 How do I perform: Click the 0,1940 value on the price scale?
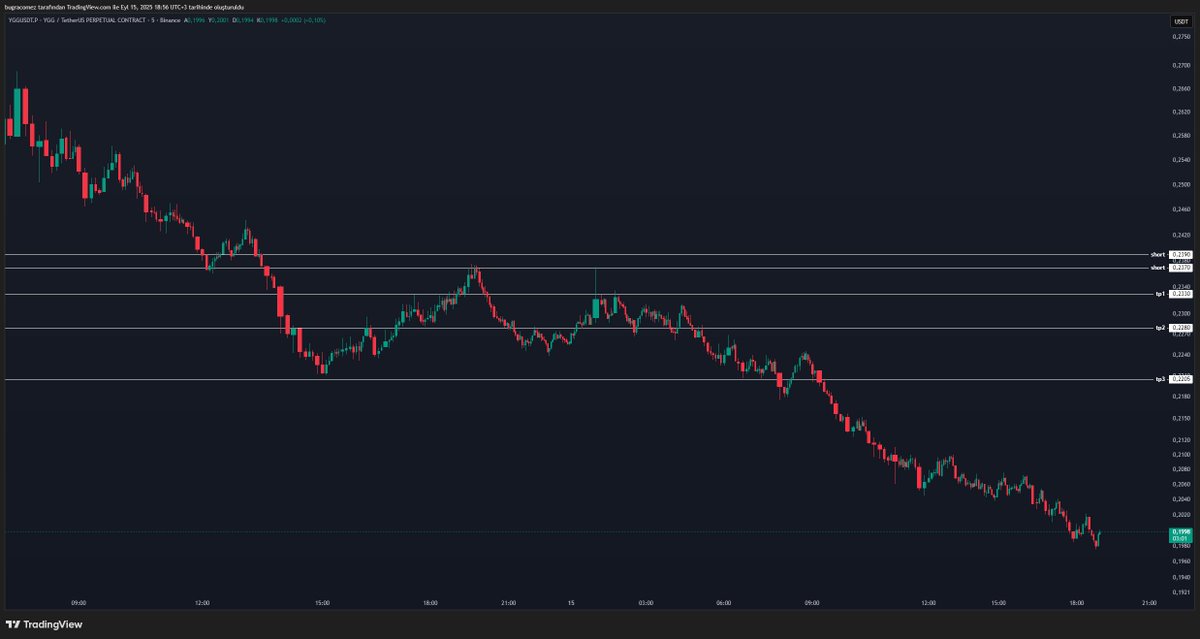1181,578
